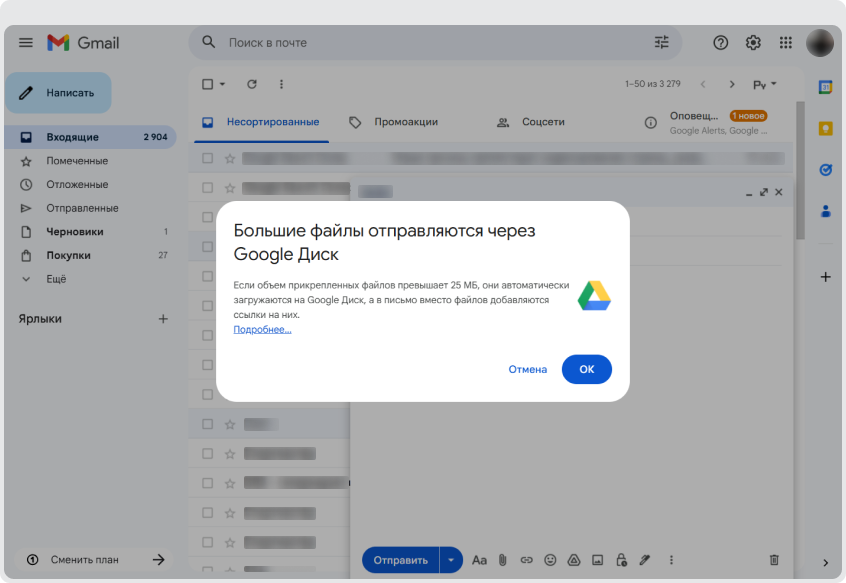The width and height of the screenshot is (846, 583).
Task: Open the Помеченные folder
Action: pos(91,161)
